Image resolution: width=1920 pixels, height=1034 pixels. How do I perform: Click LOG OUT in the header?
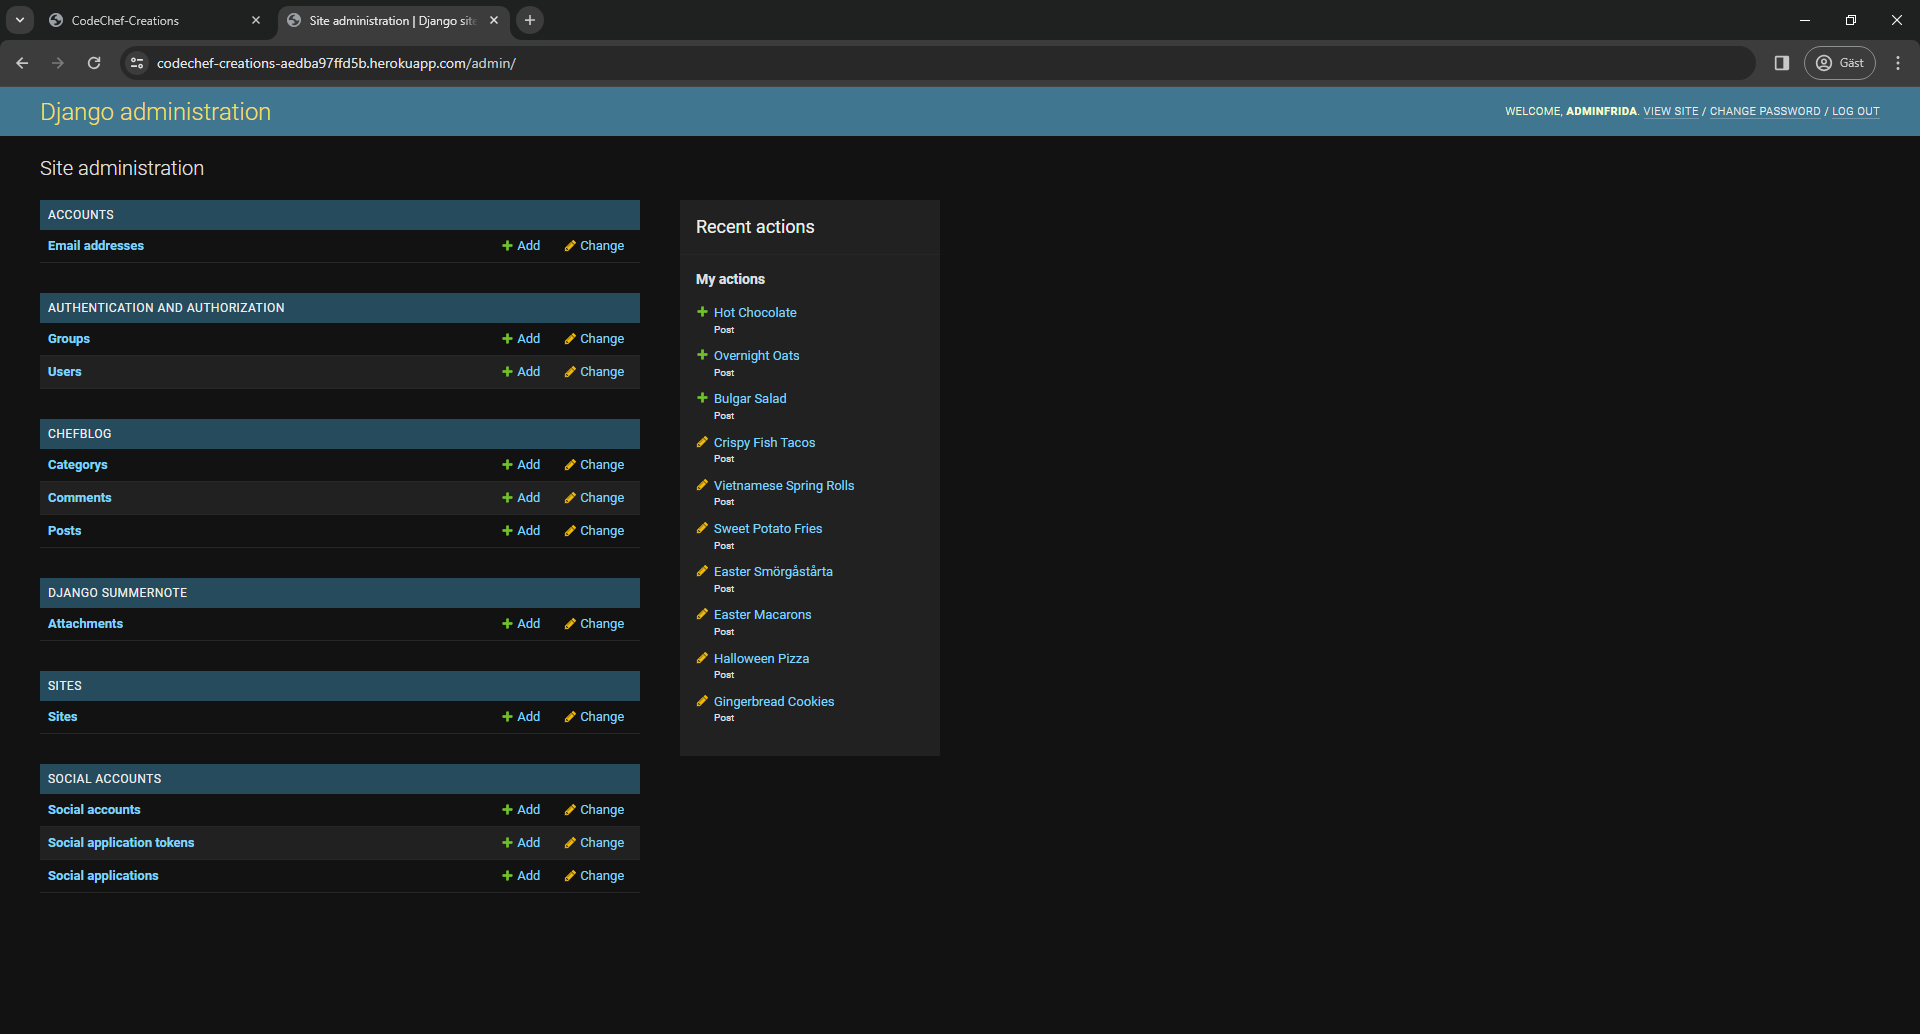[x=1855, y=111]
